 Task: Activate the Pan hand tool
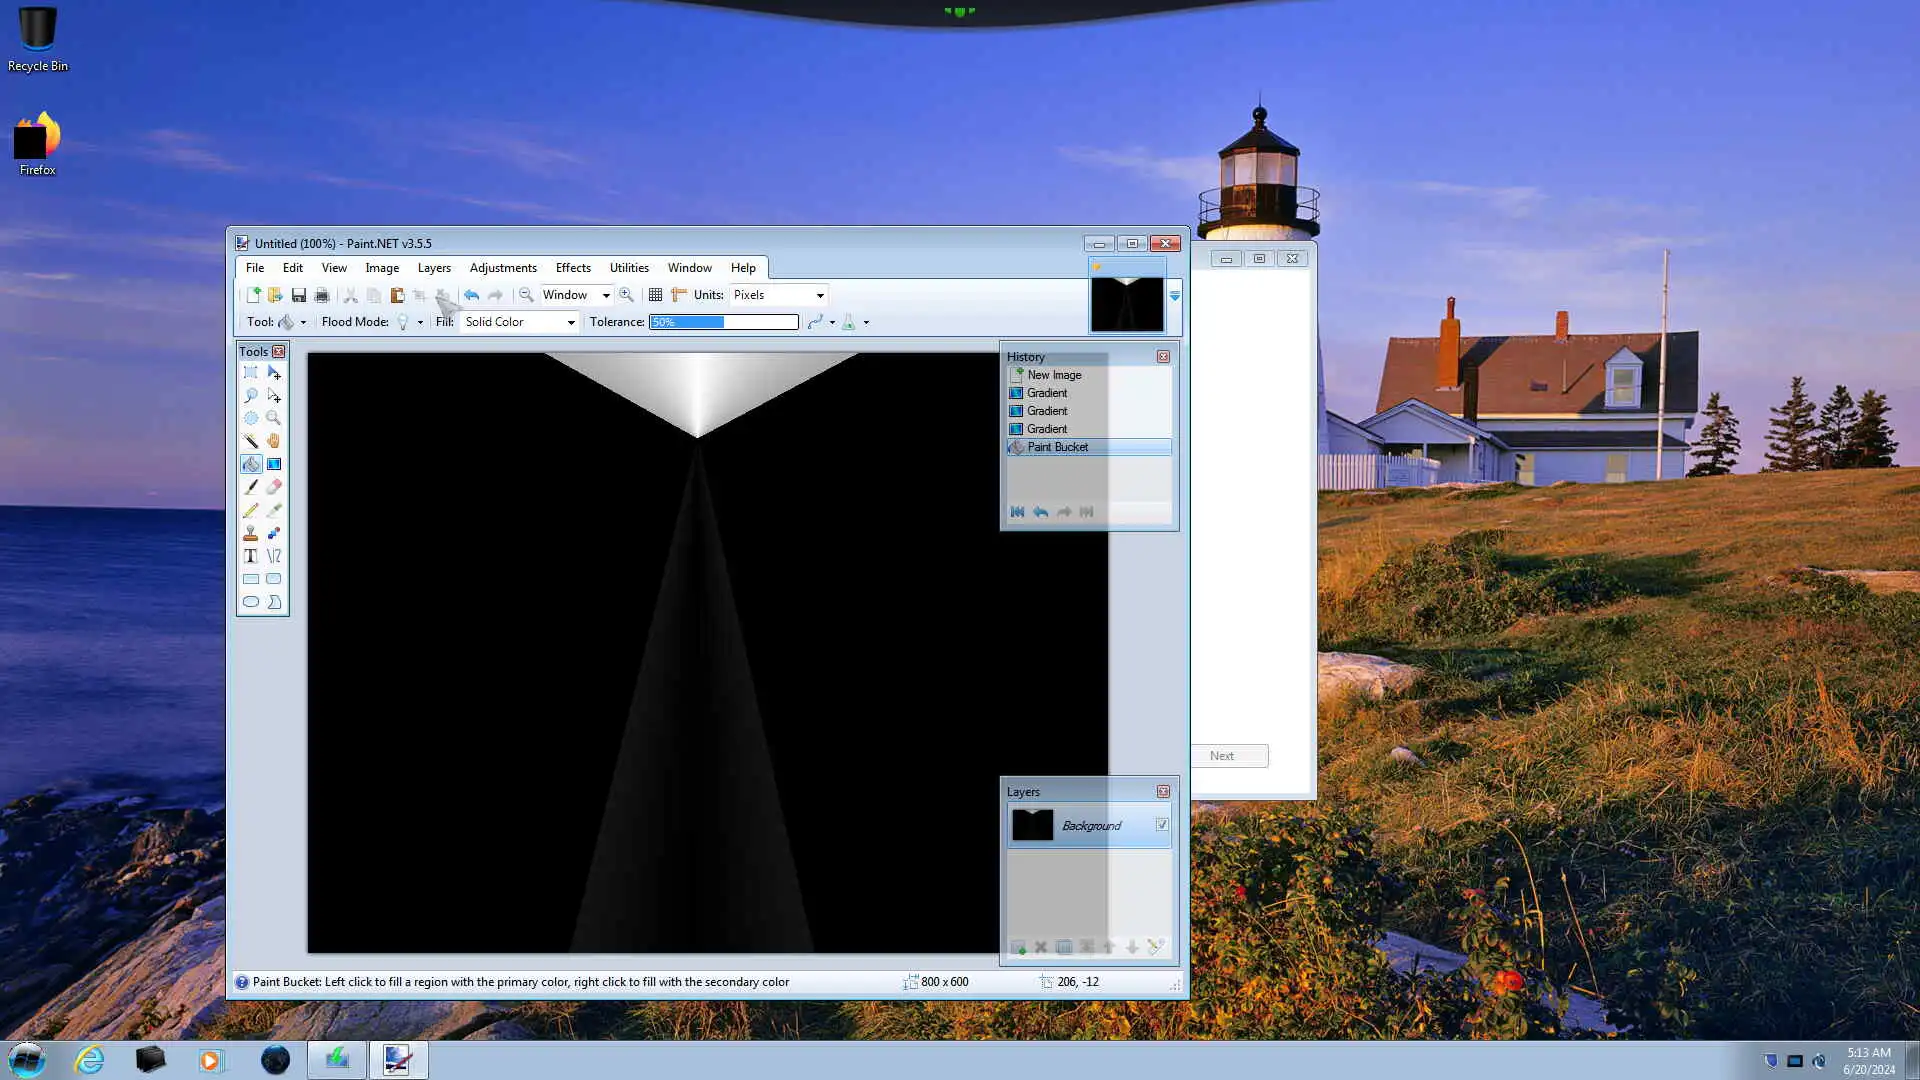tap(273, 441)
